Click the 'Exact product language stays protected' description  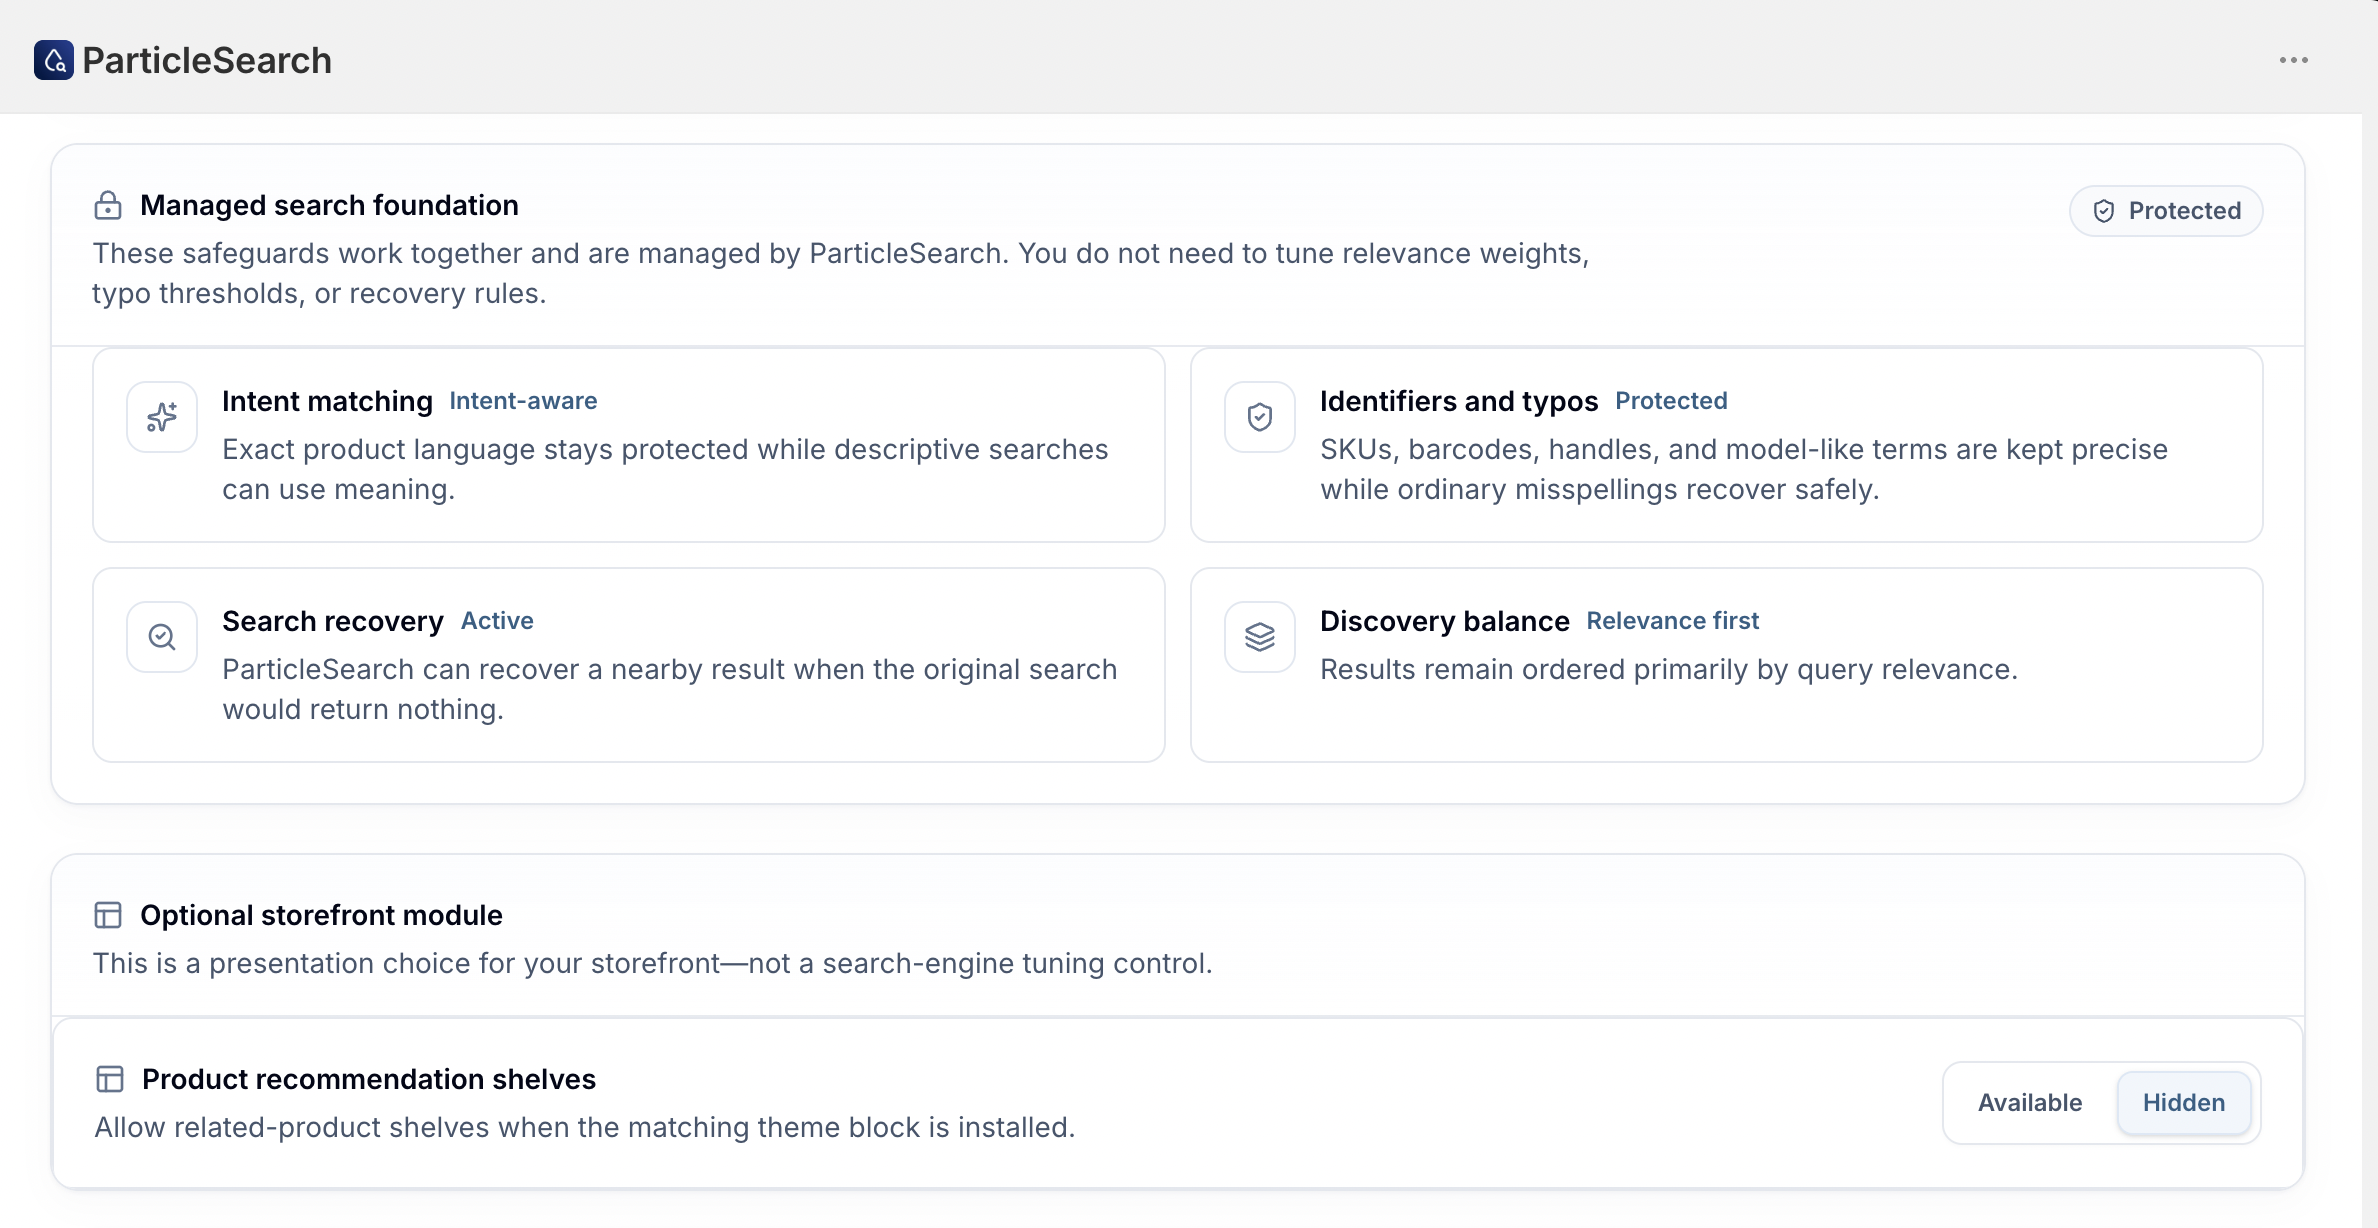pos(665,469)
